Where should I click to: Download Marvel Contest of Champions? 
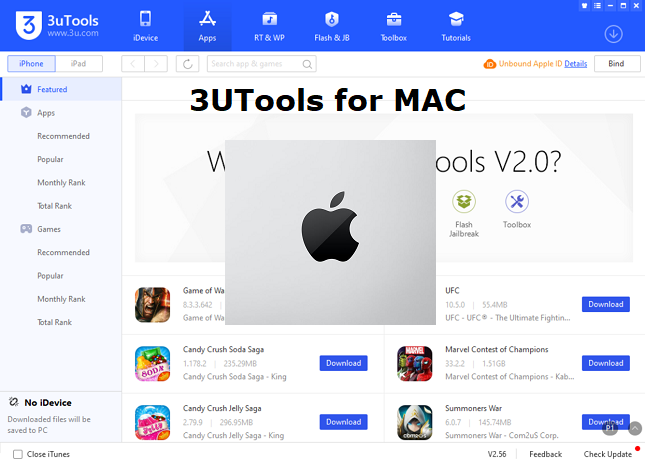606,363
